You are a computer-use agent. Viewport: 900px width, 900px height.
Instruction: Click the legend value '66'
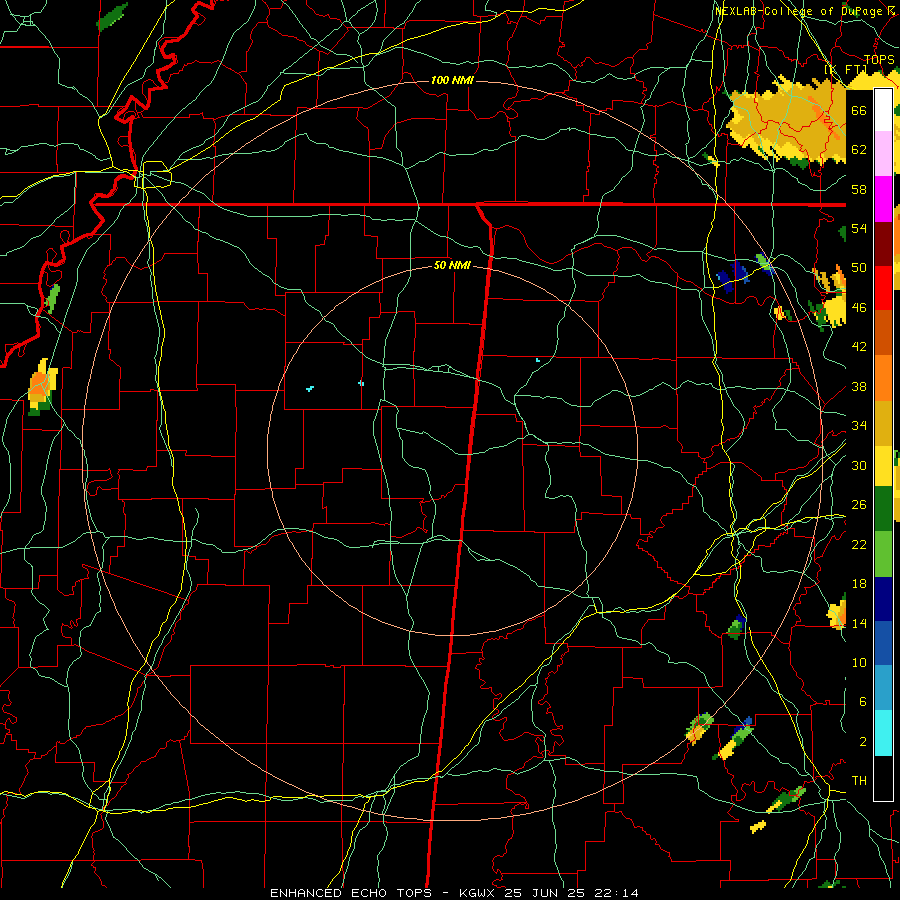coord(859,110)
